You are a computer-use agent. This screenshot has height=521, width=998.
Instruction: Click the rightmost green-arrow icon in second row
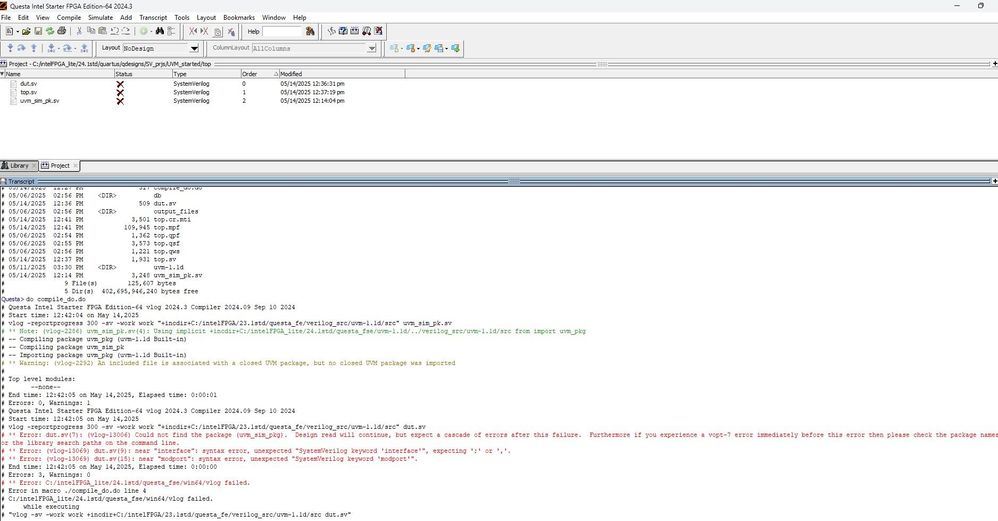[456, 48]
